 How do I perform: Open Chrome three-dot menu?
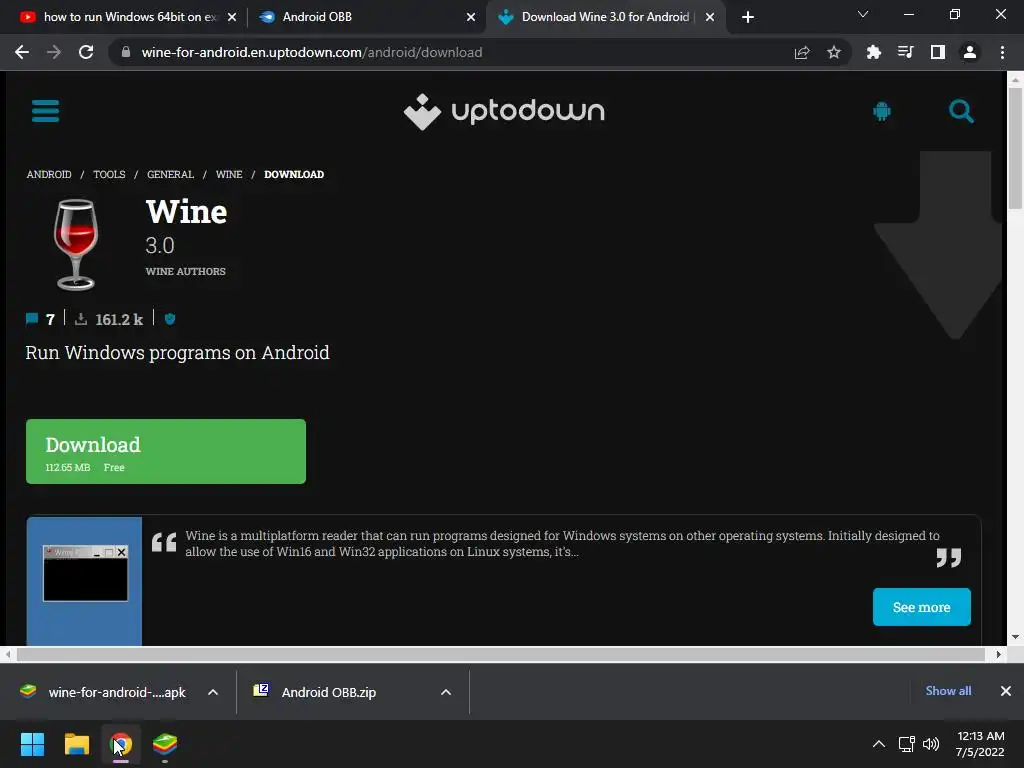(x=1002, y=52)
